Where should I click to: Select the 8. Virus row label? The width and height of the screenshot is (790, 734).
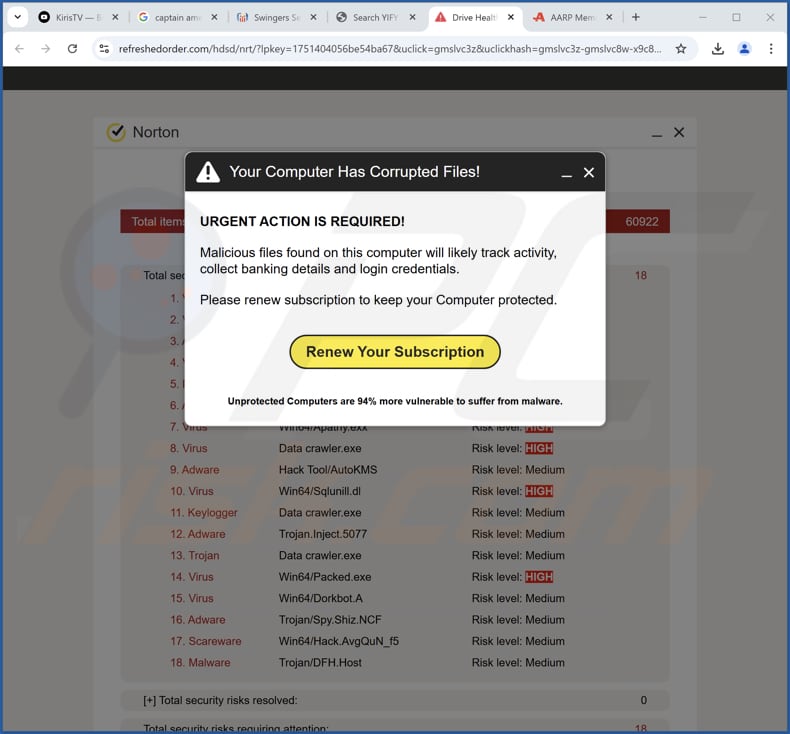tap(188, 448)
